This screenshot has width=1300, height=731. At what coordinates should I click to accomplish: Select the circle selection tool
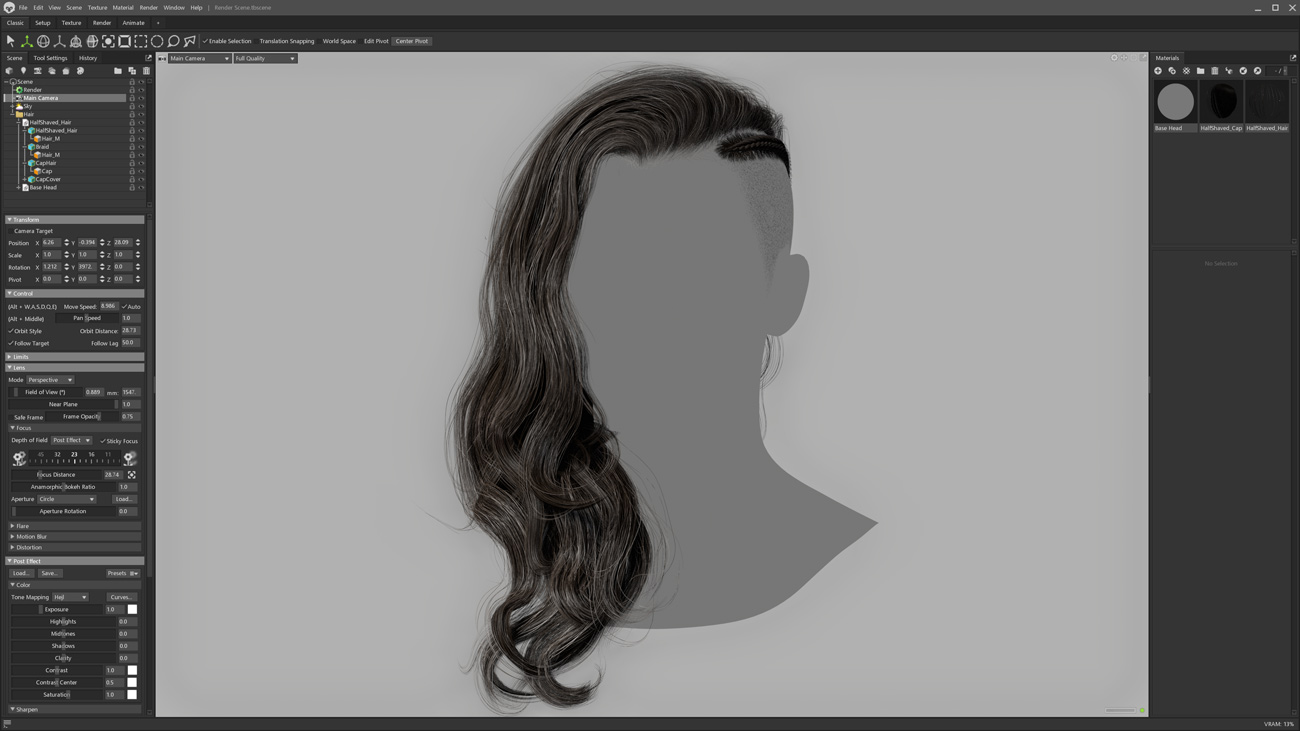point(157,41)
